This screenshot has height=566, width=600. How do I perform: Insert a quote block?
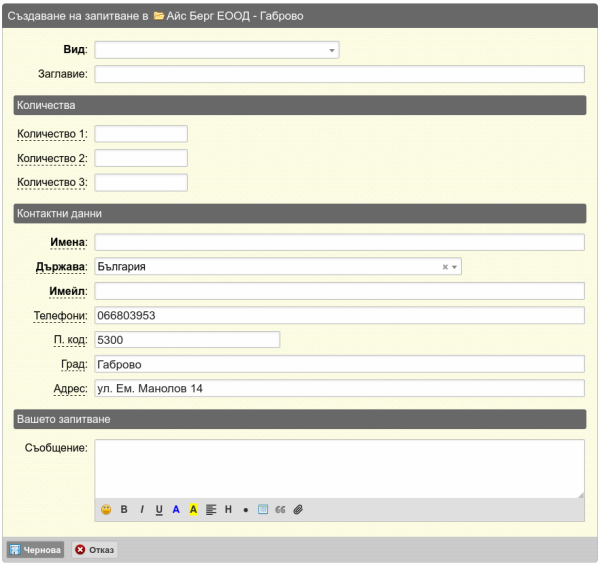click(280, 509)
